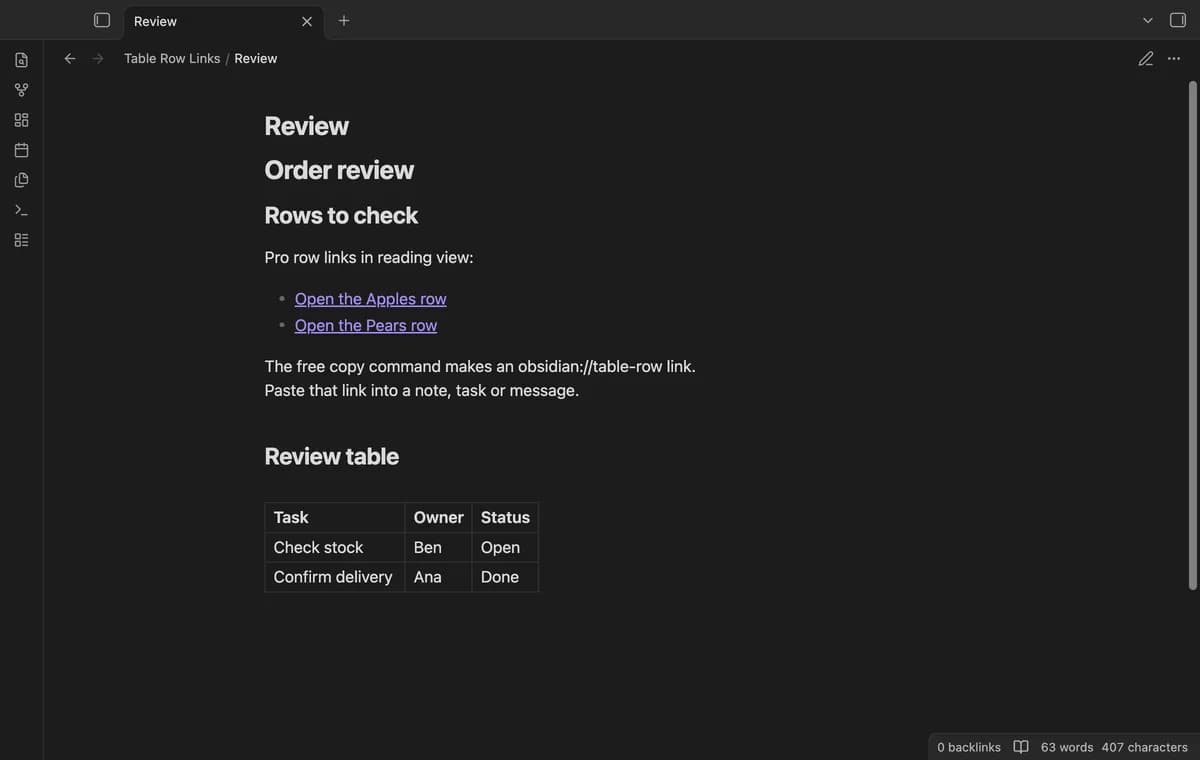Navigate back with the left arrow
The image size is (1200, 760).
click(x=70, y=58)
